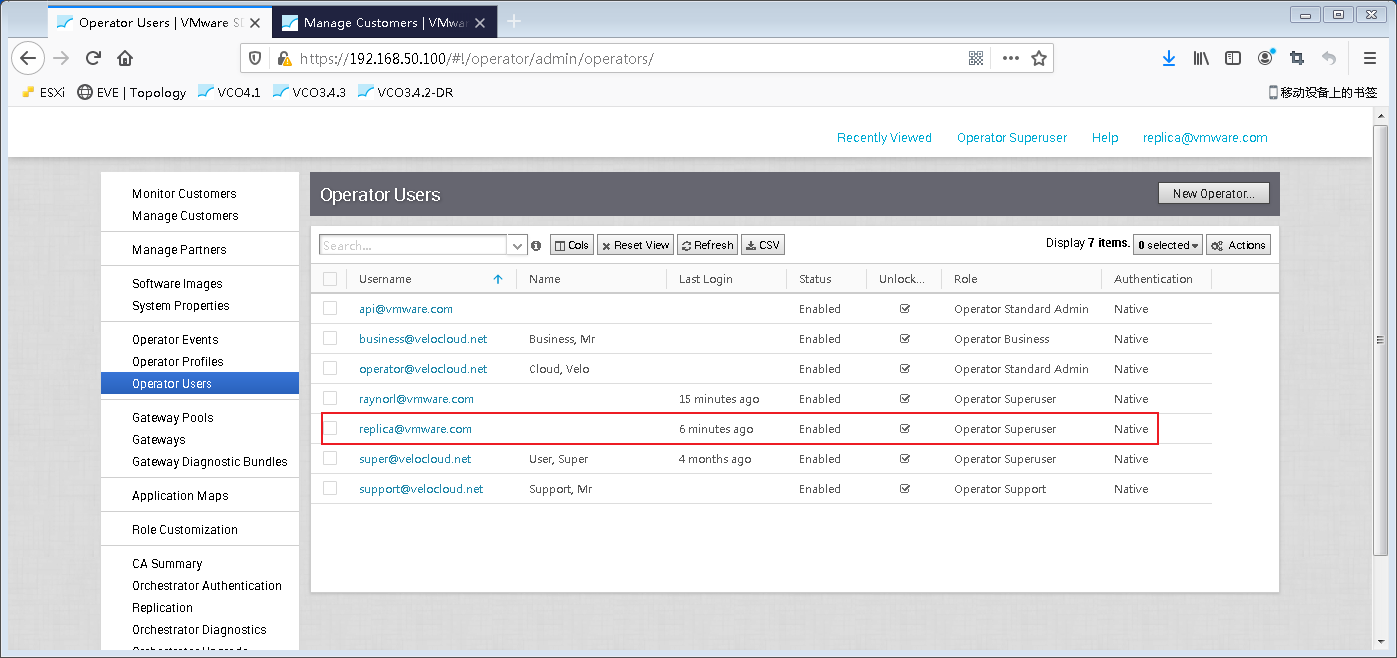Check the box for raynorl@vmware.com
1397x658 pixels.
pyautogui.click(x=330, y=398)
